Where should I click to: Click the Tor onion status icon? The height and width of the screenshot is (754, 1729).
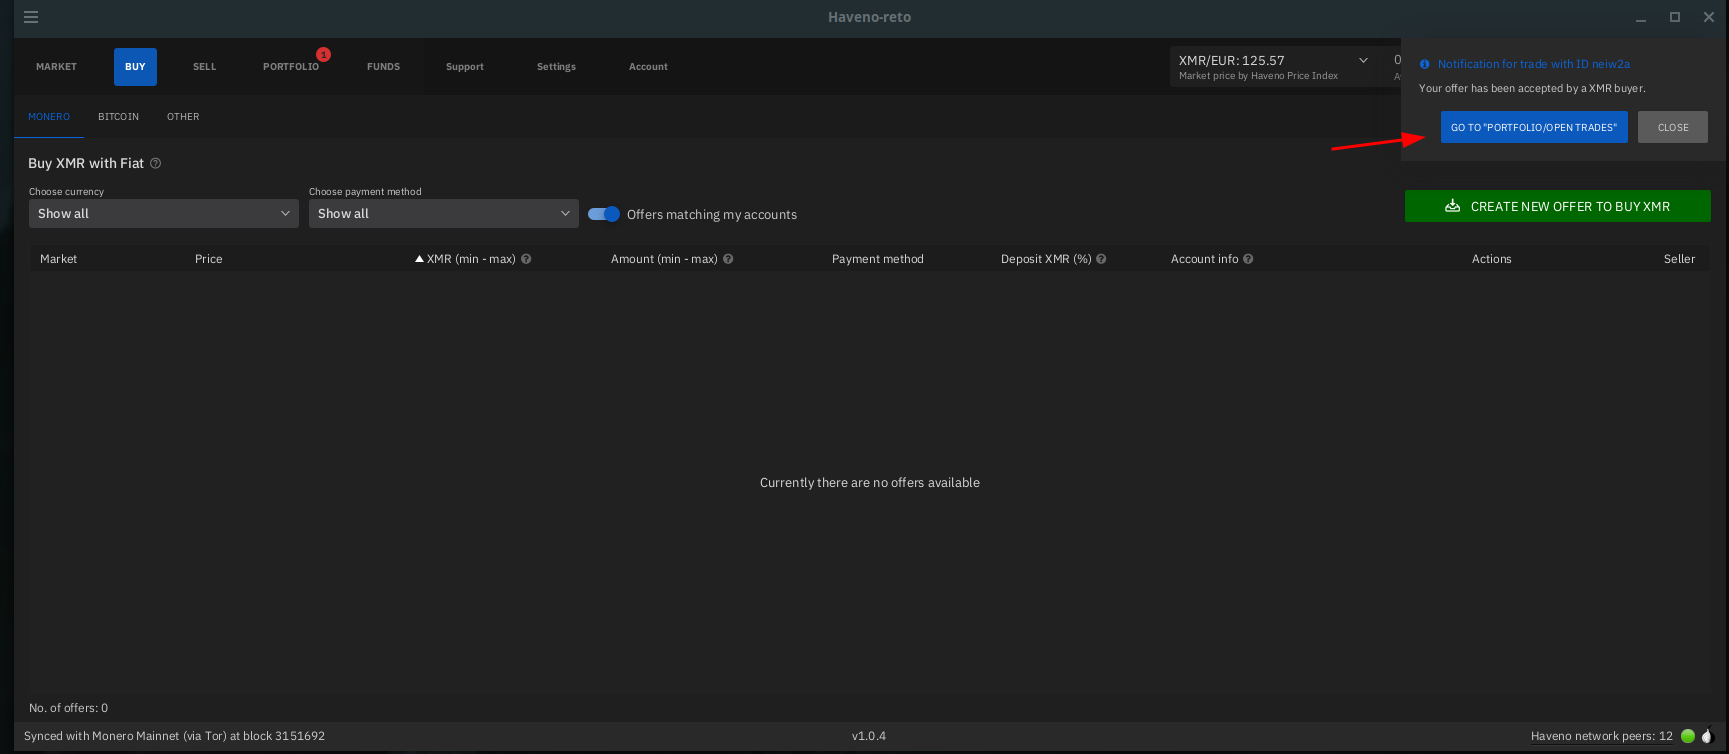1707,736
